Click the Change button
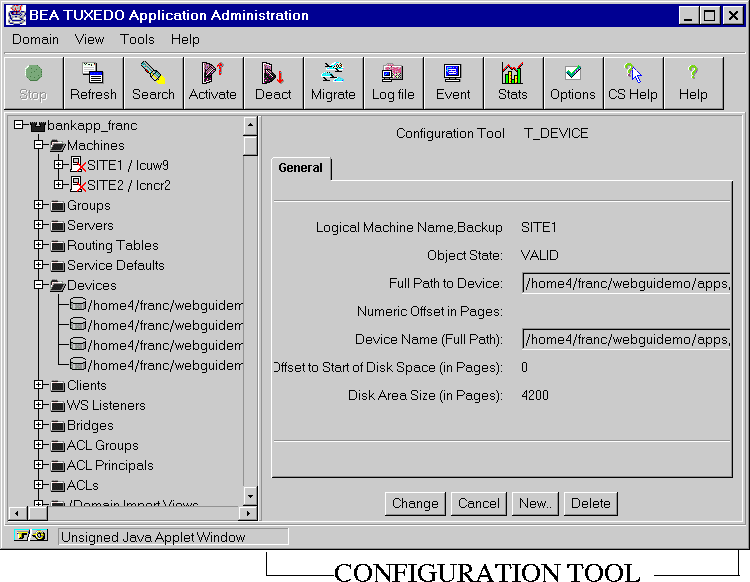This screenshot has width=750, height=582. click(415, 504)
